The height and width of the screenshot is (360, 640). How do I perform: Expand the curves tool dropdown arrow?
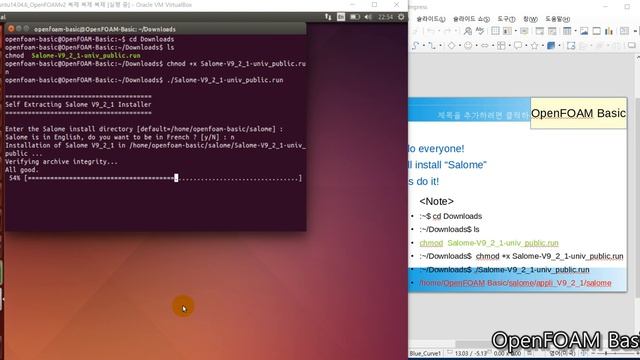tap(423, 46)
